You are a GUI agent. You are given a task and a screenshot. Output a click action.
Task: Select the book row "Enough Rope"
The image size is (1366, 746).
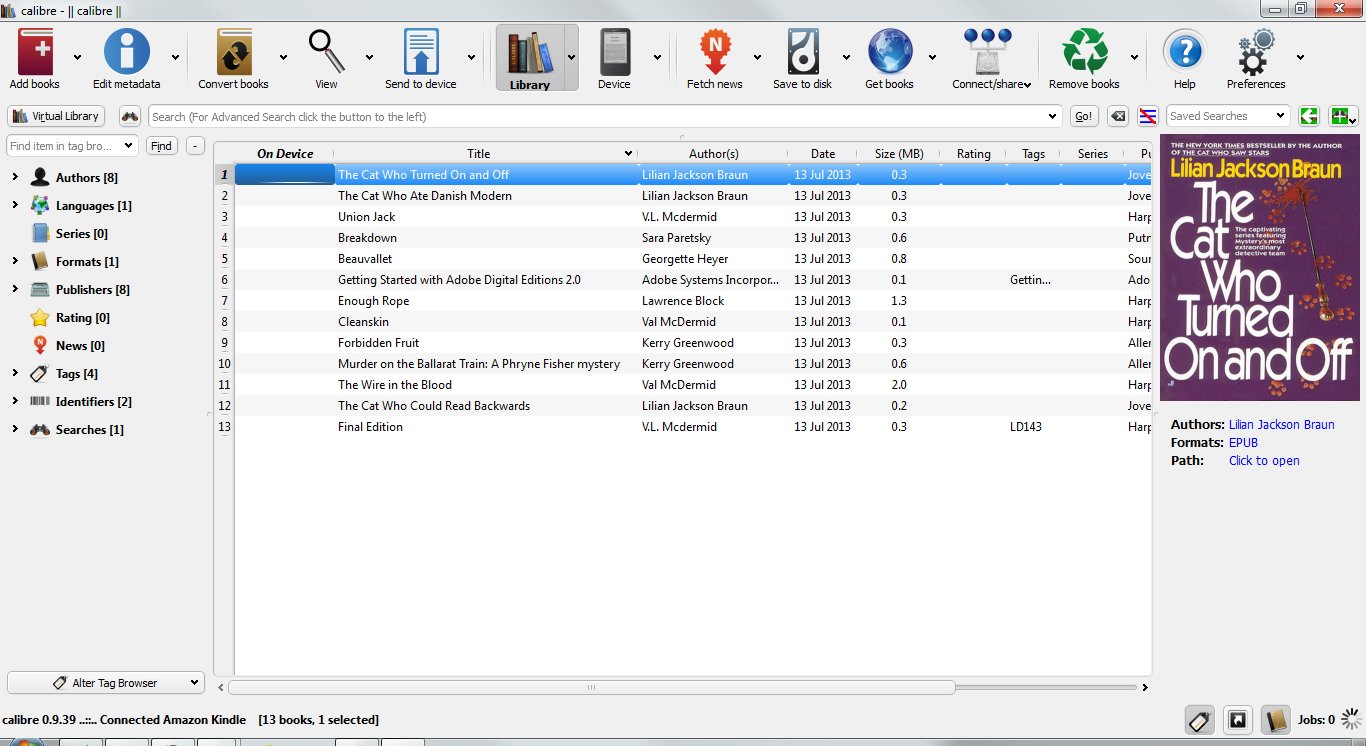point(693,300)
